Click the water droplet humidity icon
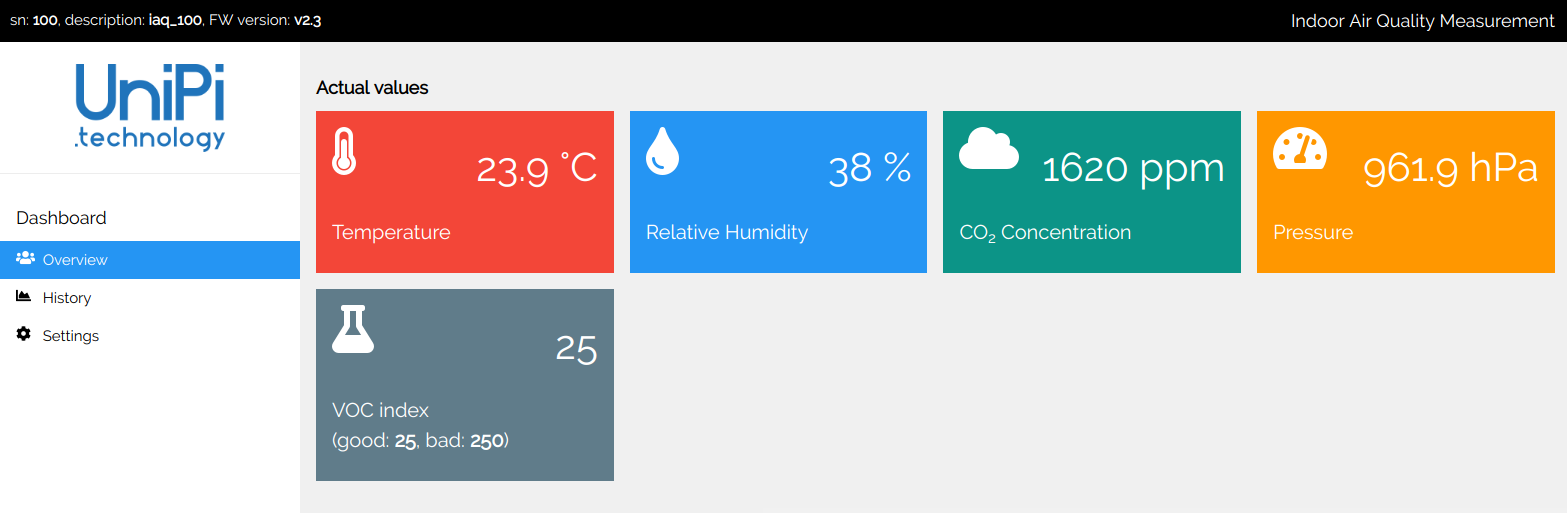This screenshot has width=1567, height=513. pos(662,151)
